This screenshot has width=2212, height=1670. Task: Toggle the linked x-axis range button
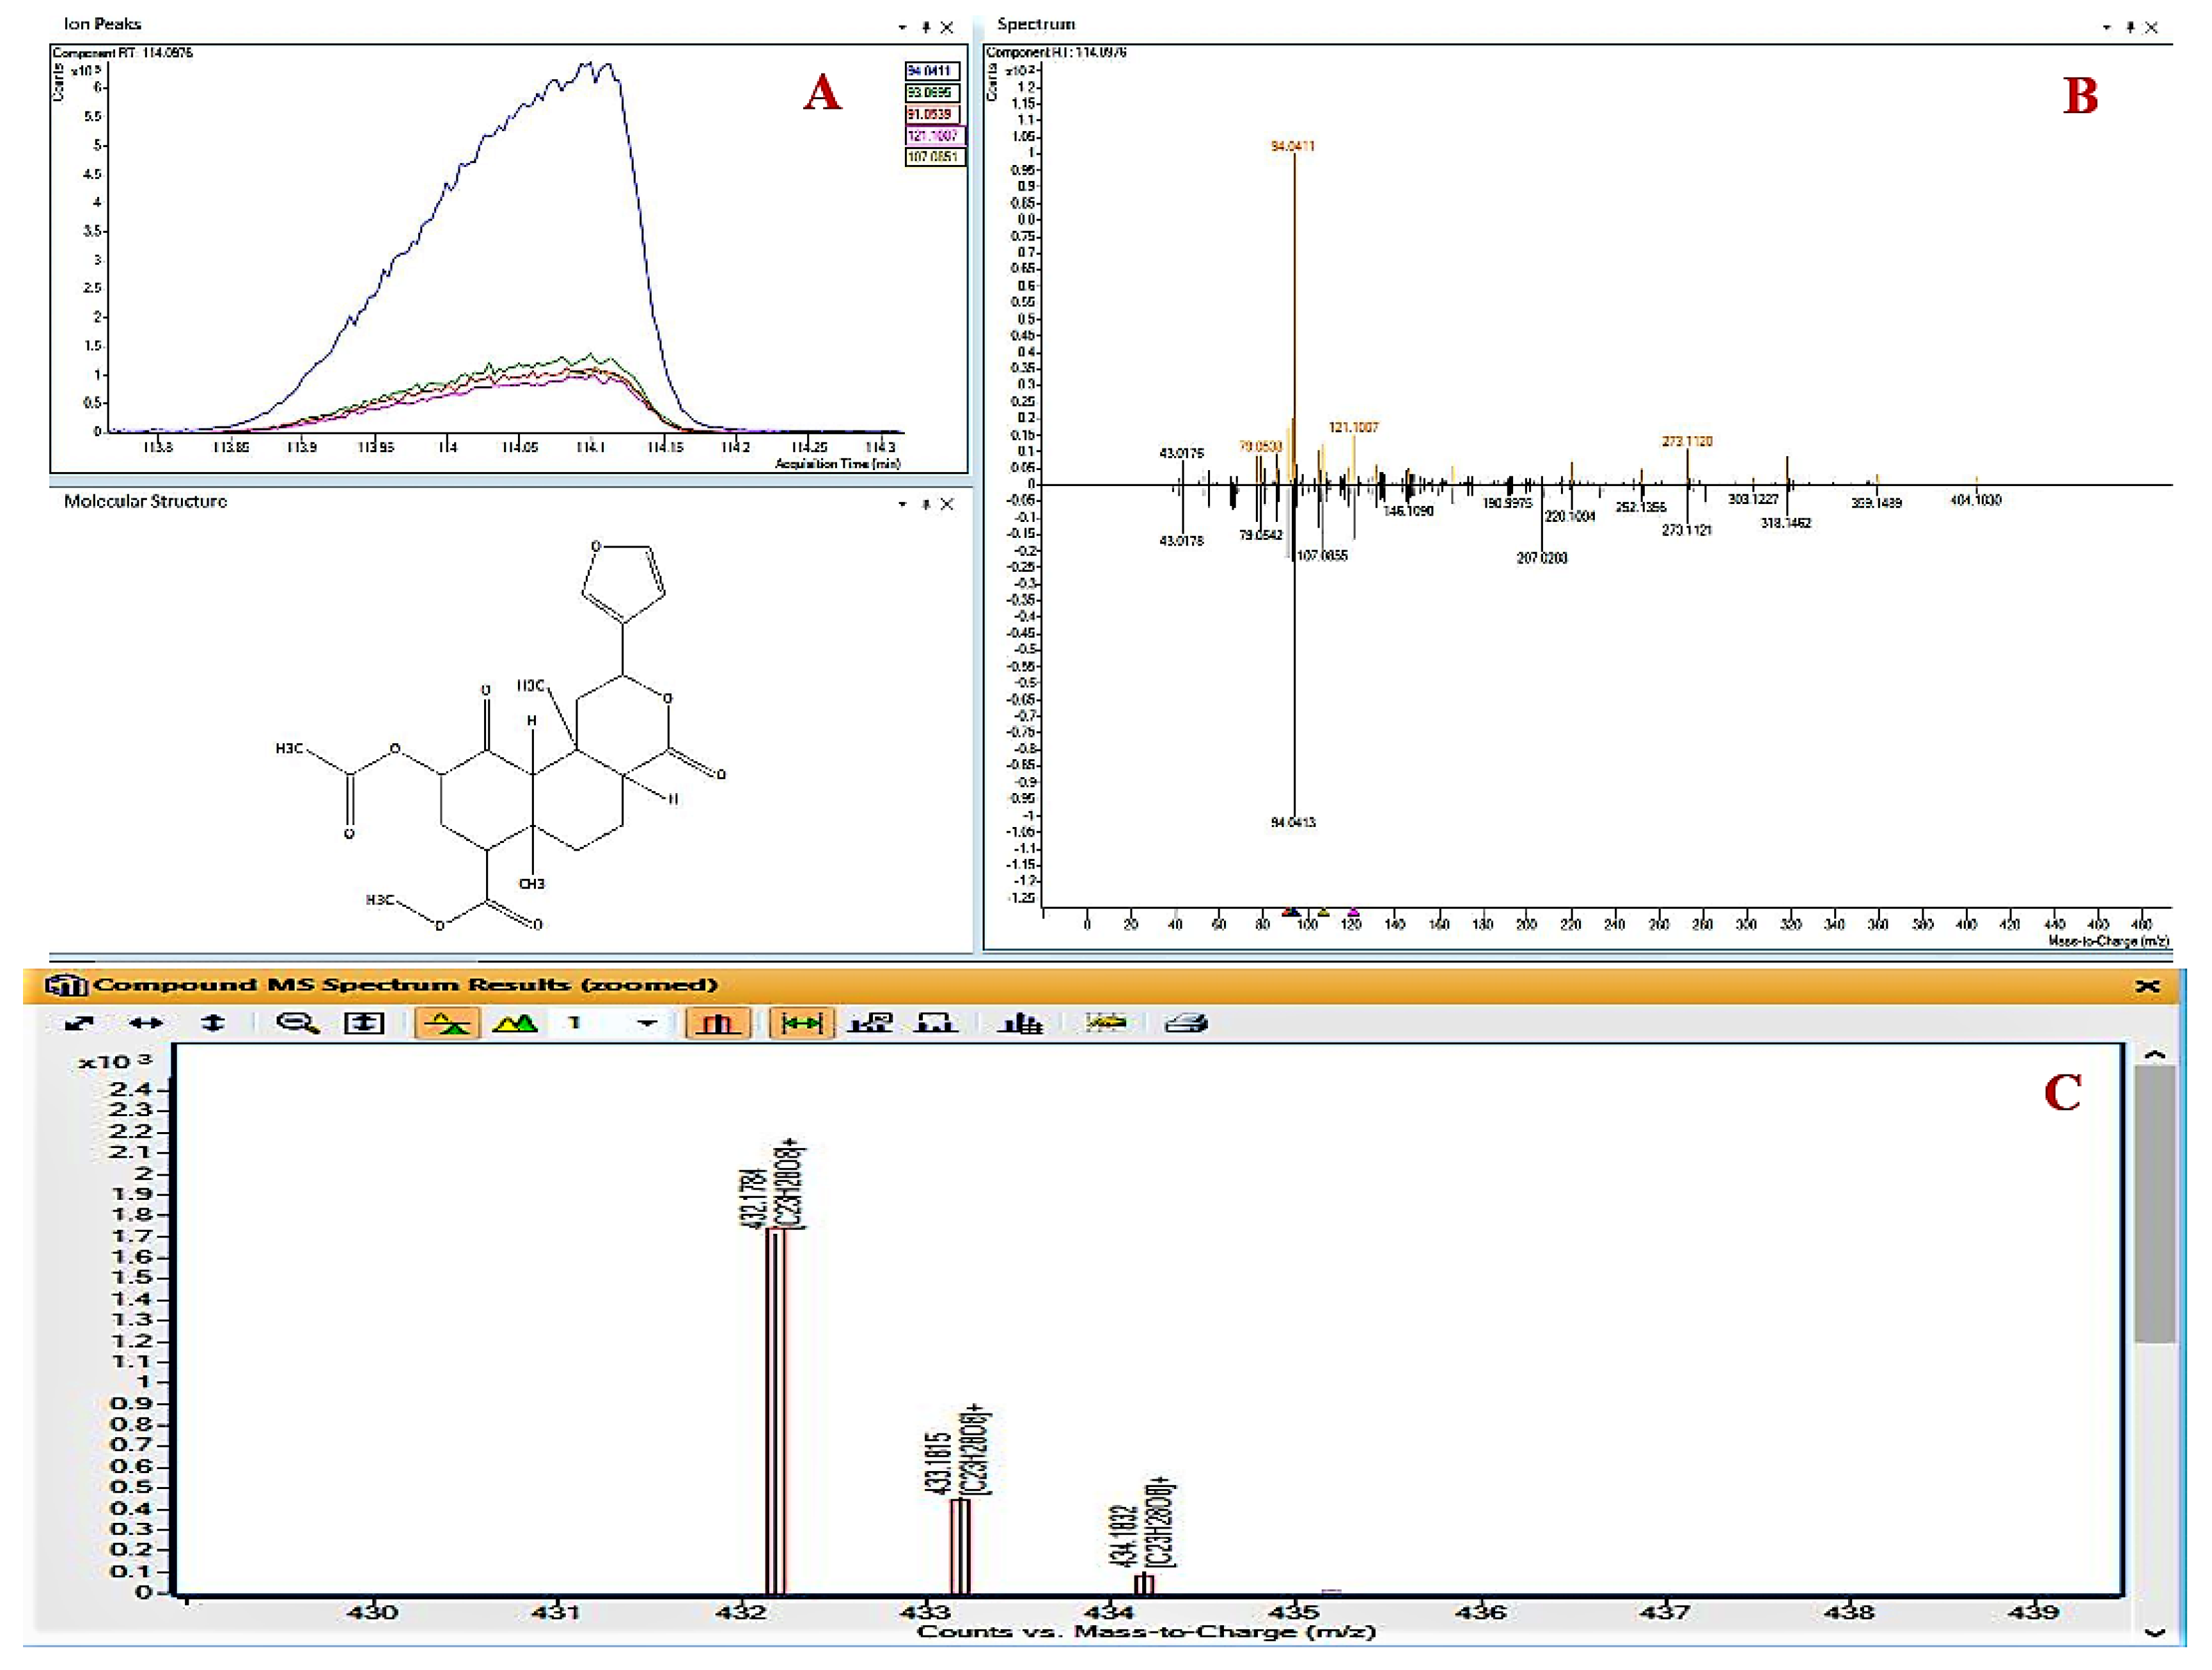pyautogui.click(x=801, y=1023)
